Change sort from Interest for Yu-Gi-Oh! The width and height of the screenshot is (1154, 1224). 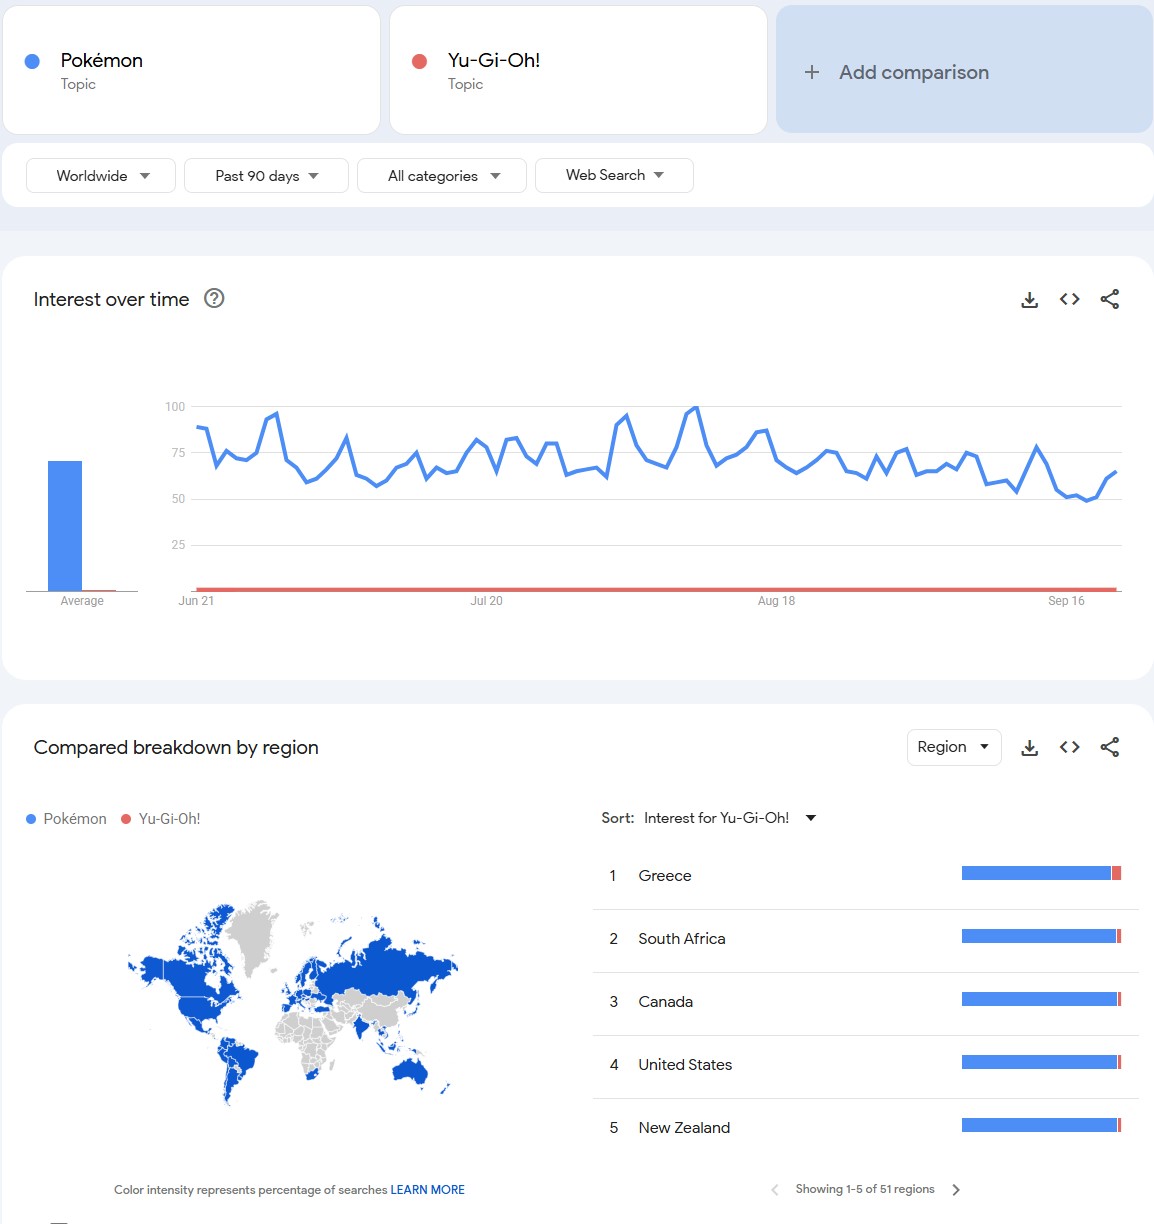(730, 818)
